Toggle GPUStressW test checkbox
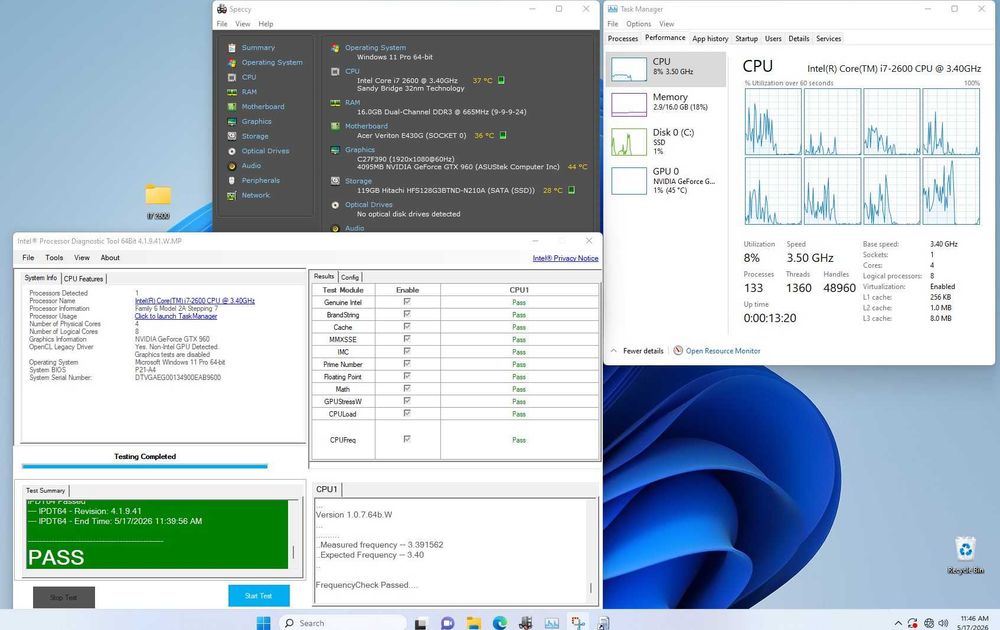Screen dimensions: 1000x630 pyautogui.click(x=407, y=401)
